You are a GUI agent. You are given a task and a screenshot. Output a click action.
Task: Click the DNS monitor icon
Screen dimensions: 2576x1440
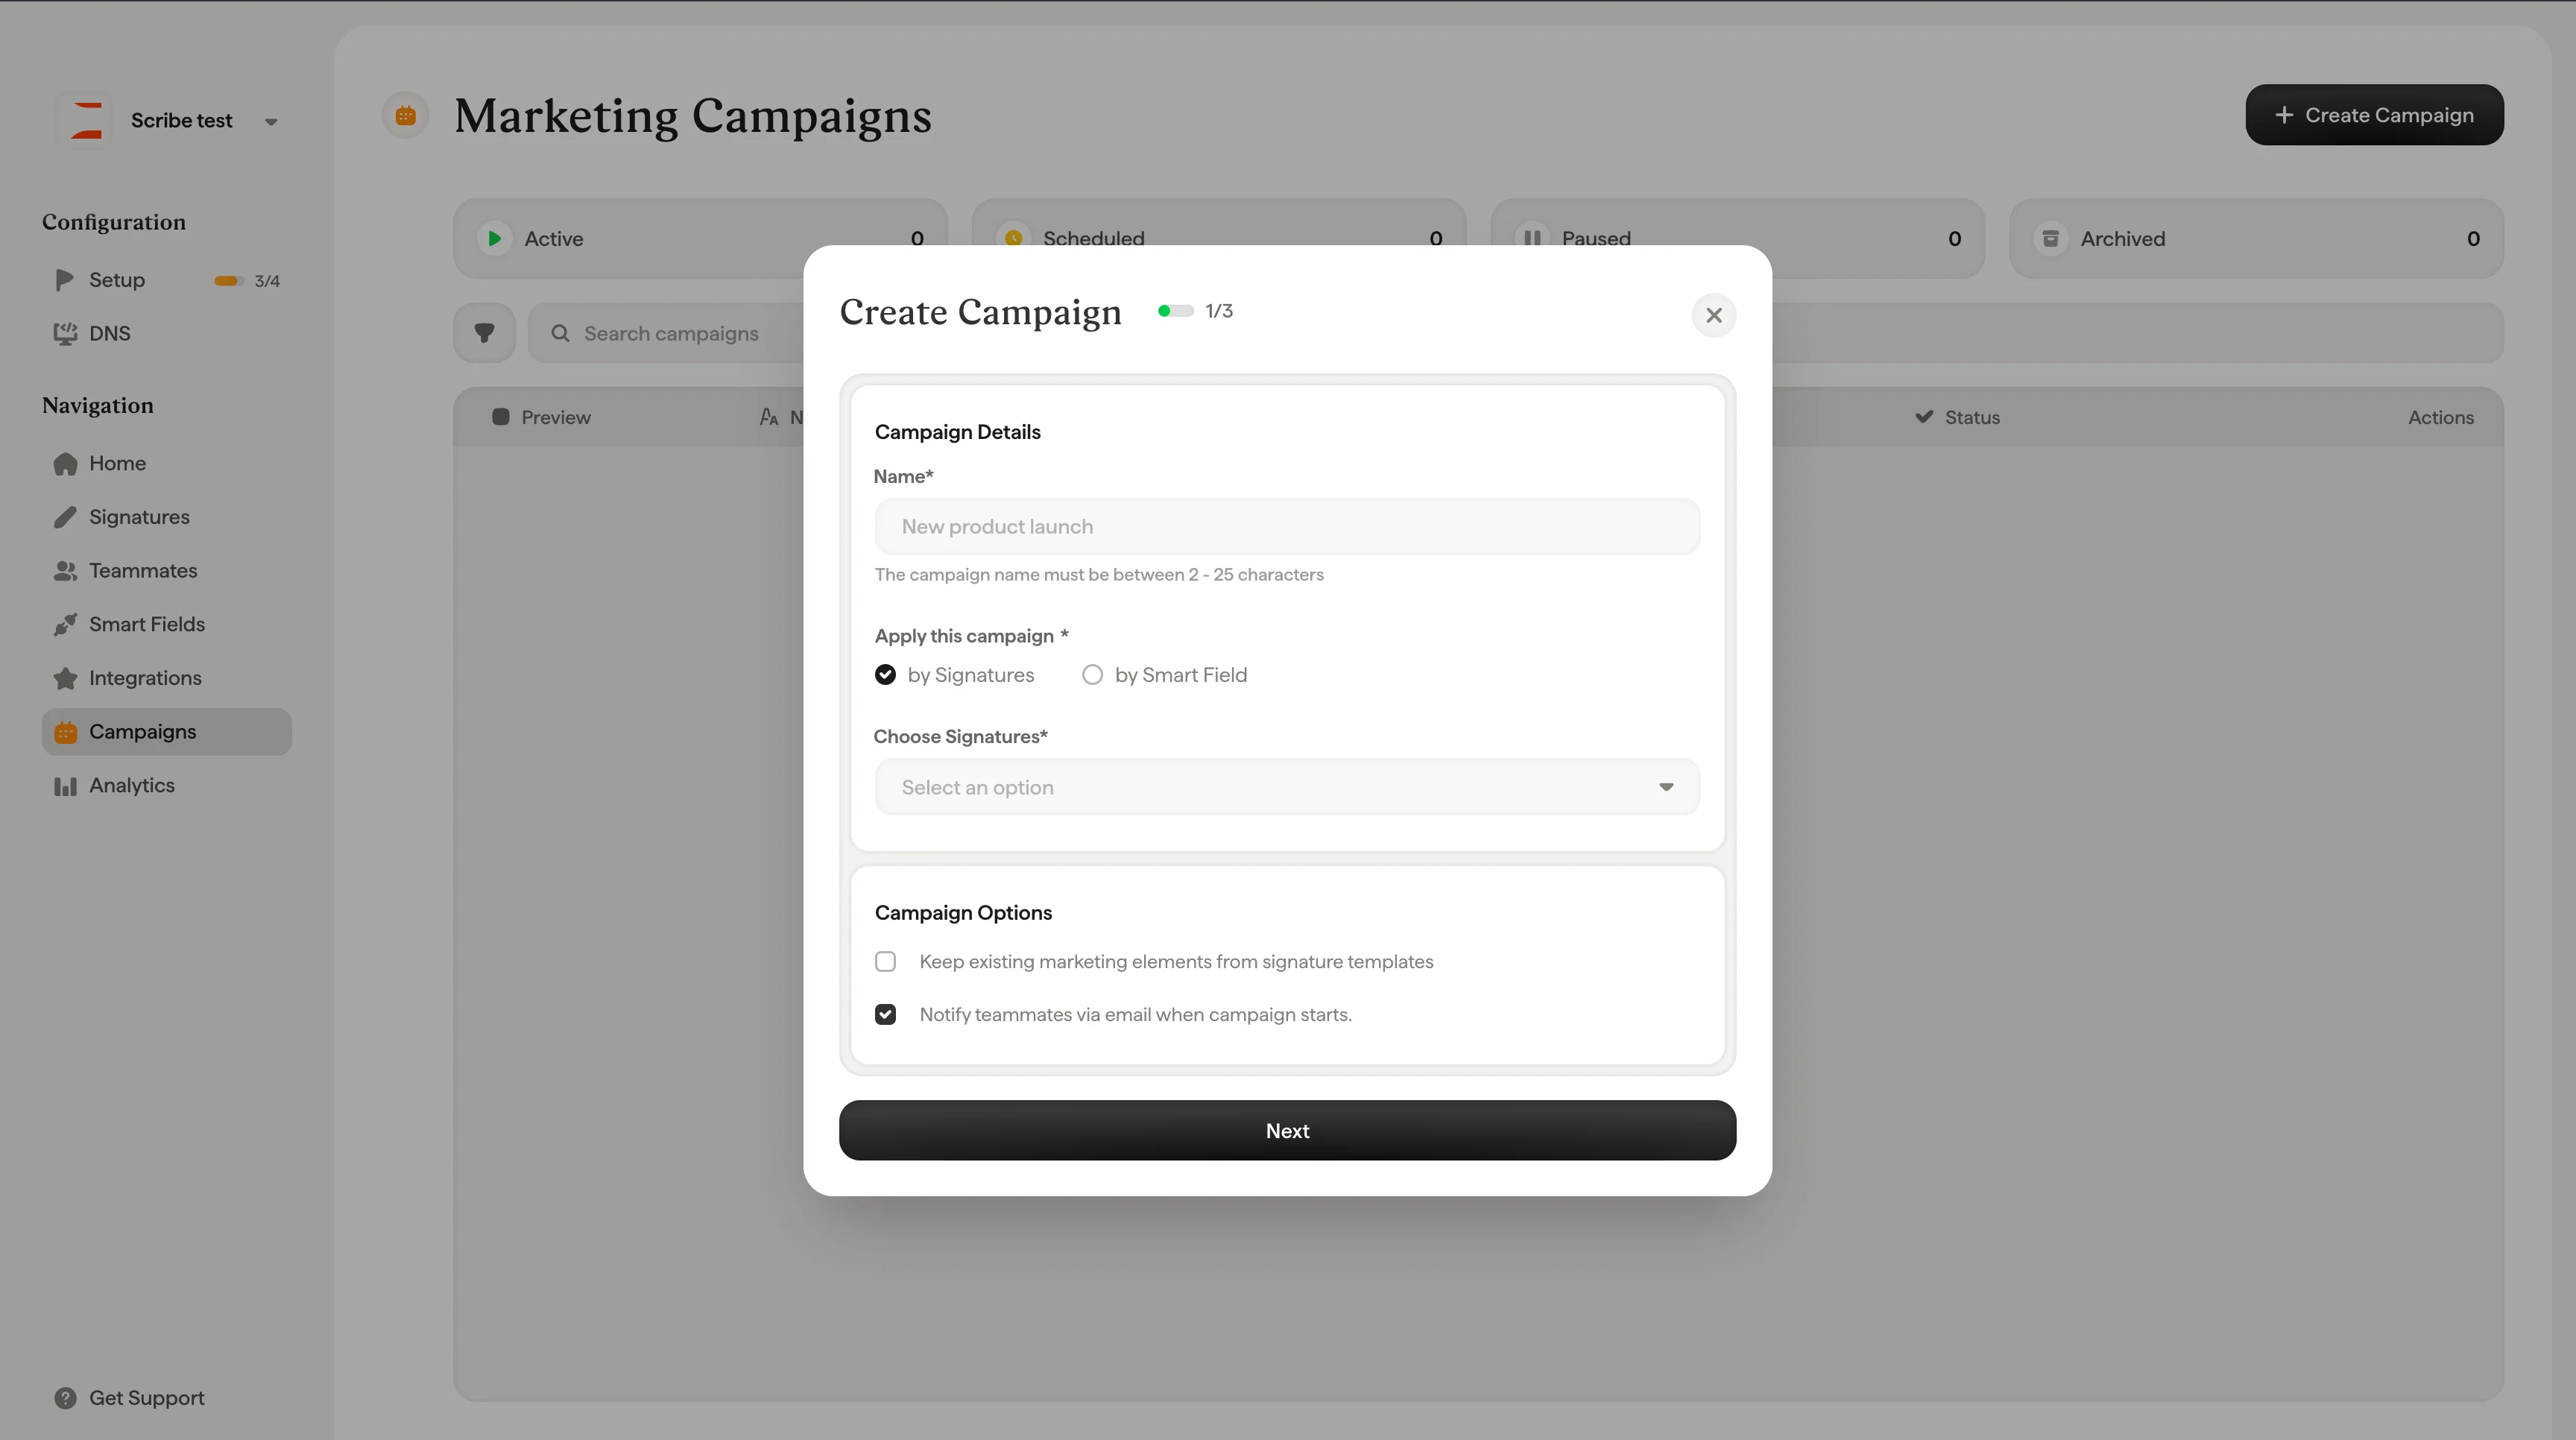65,334
